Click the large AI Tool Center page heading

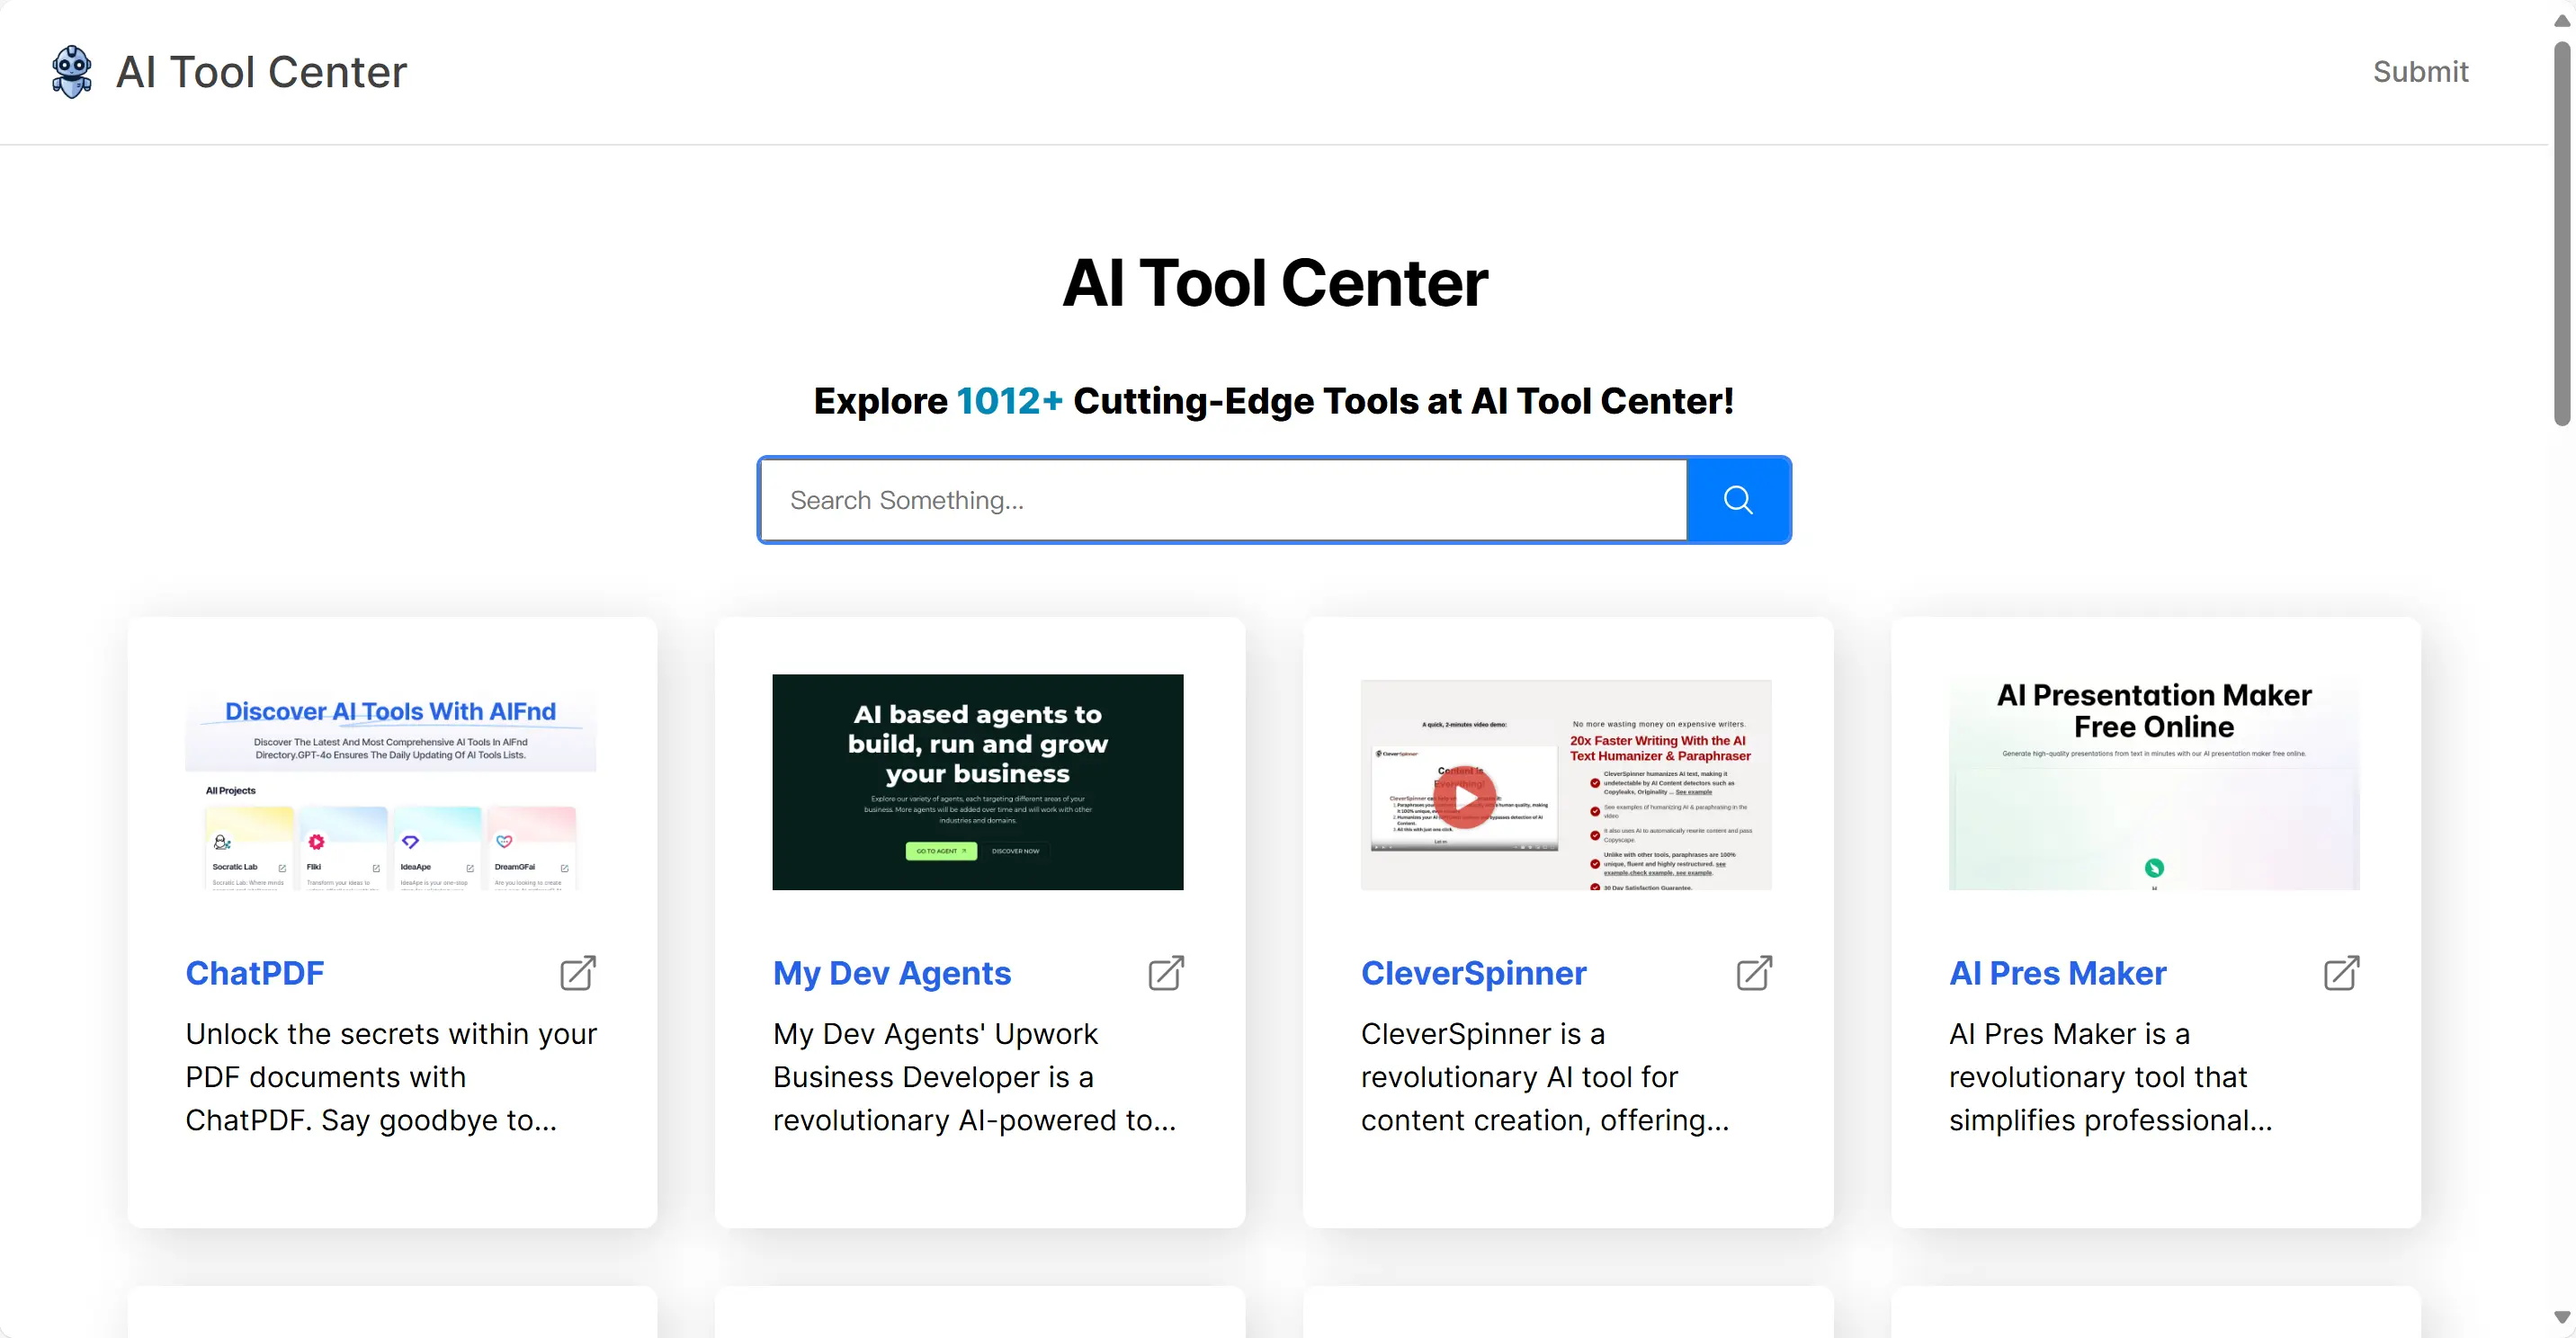pyautogui.click(x=1274, y=283)
